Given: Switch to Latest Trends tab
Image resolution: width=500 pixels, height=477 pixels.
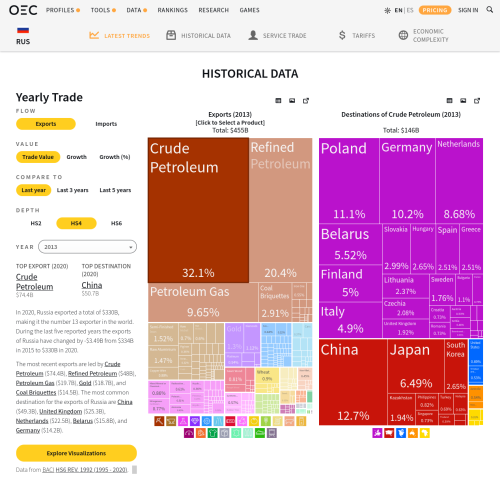Looking at the screenshot, I should pos(119,35).
